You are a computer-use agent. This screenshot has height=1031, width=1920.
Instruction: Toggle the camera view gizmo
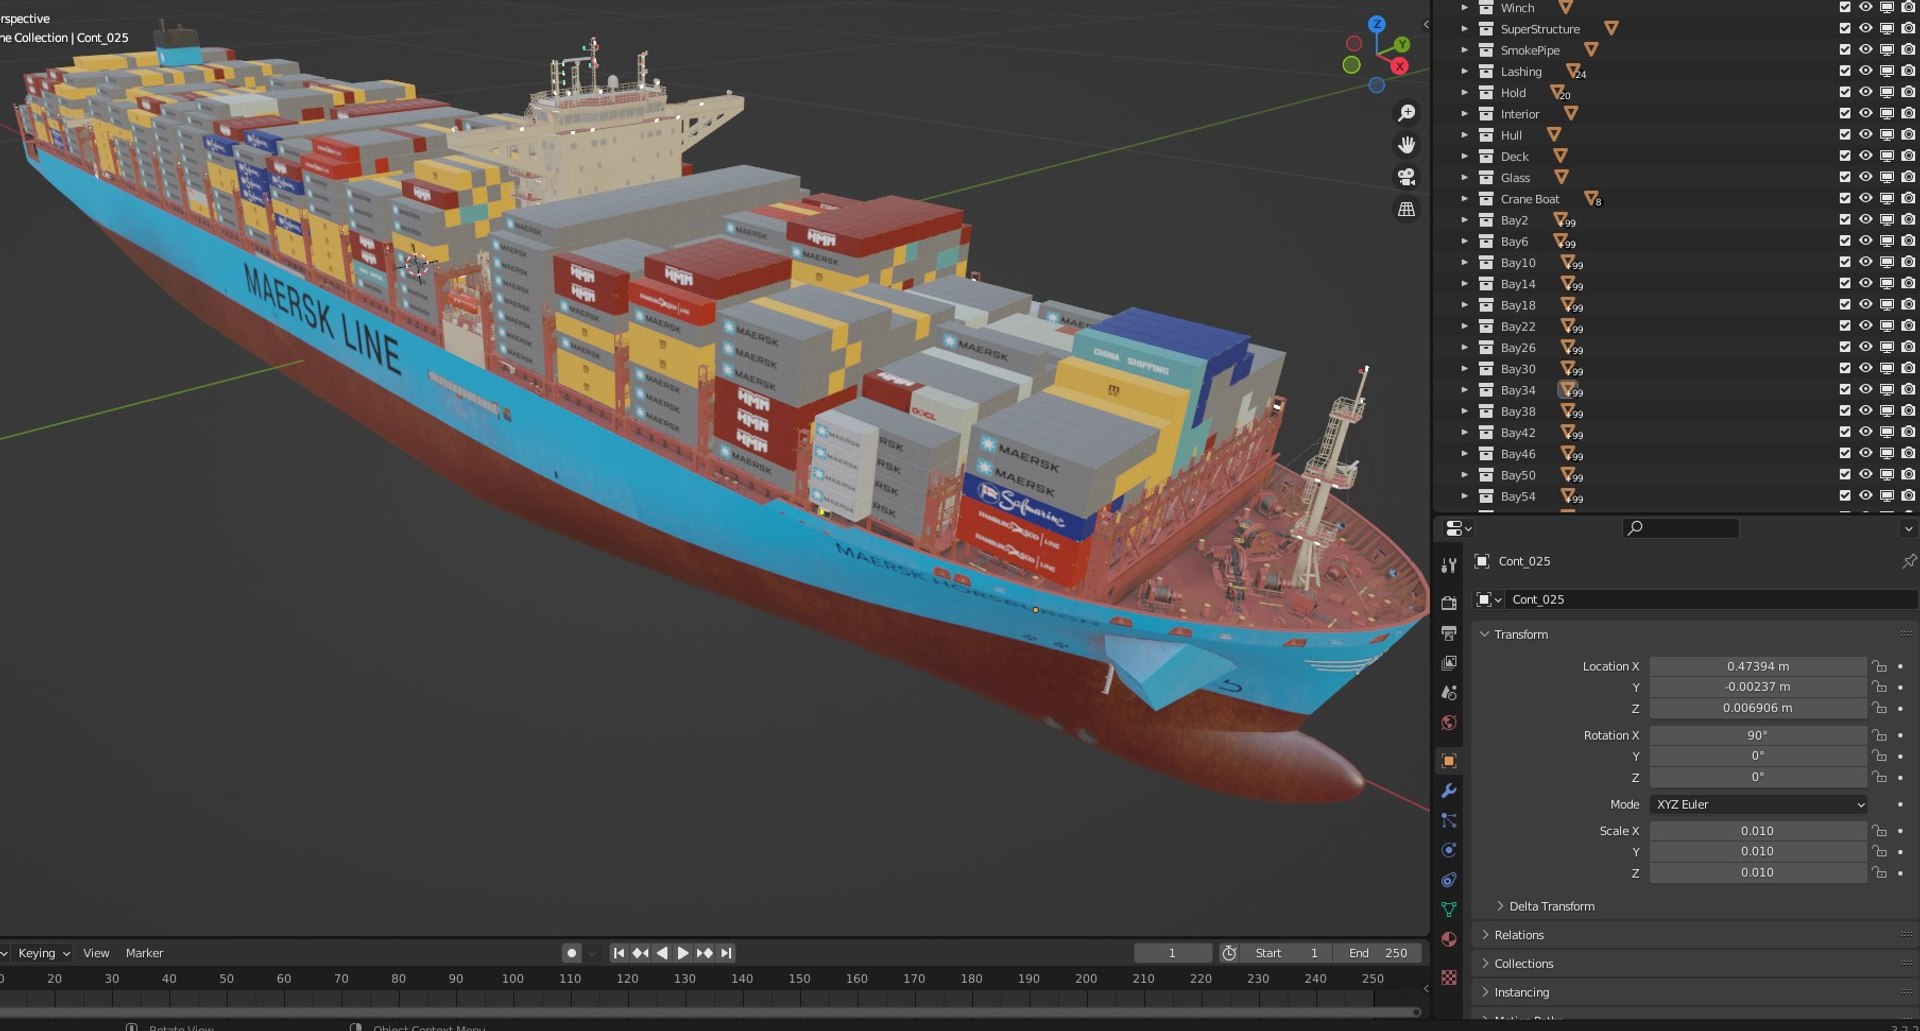(1407, 177)
